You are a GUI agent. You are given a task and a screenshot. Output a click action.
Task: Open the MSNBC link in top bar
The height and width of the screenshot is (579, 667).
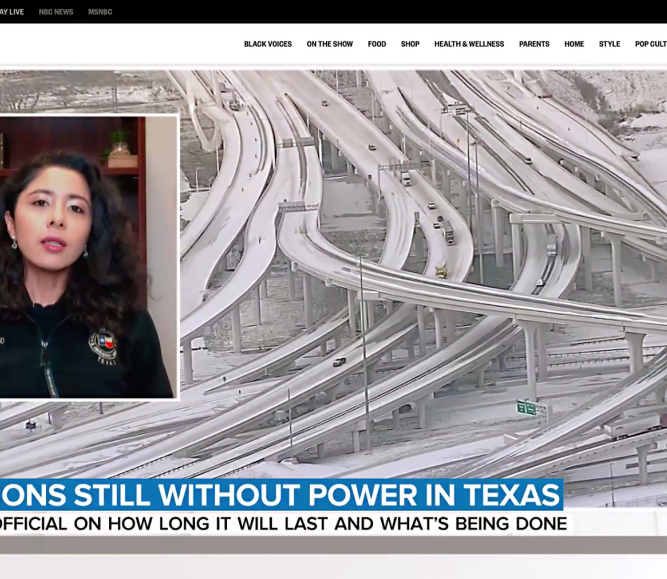(100, 12)
